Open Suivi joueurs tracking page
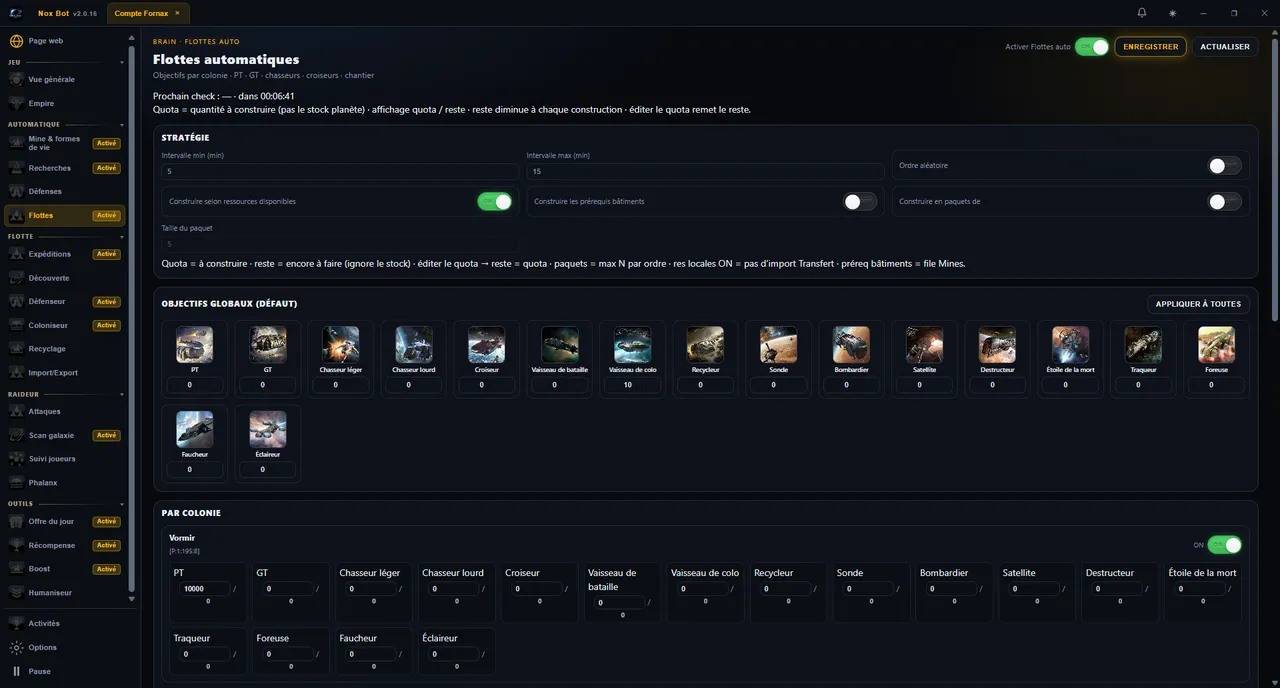The height and width of the screenshot is (688, 1280). tap(65, 459)
